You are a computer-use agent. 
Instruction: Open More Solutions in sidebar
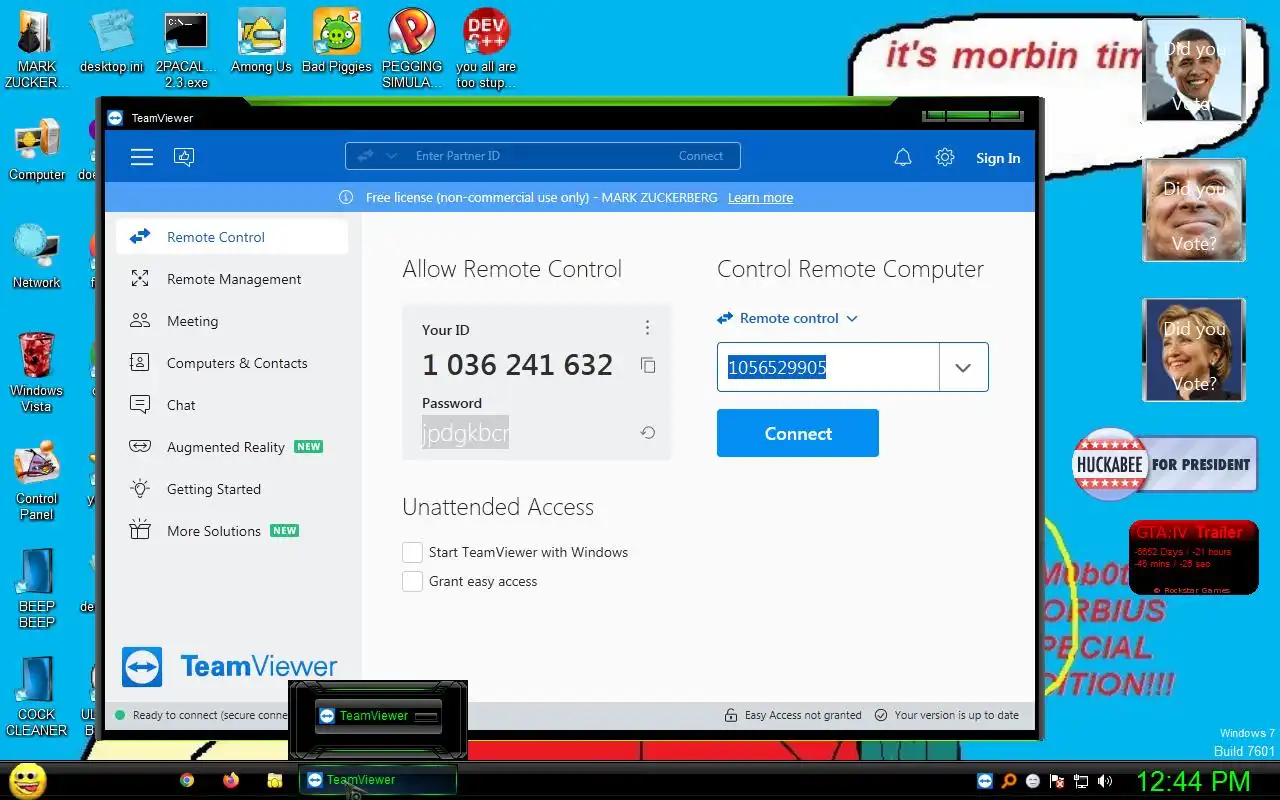(232, 531)
